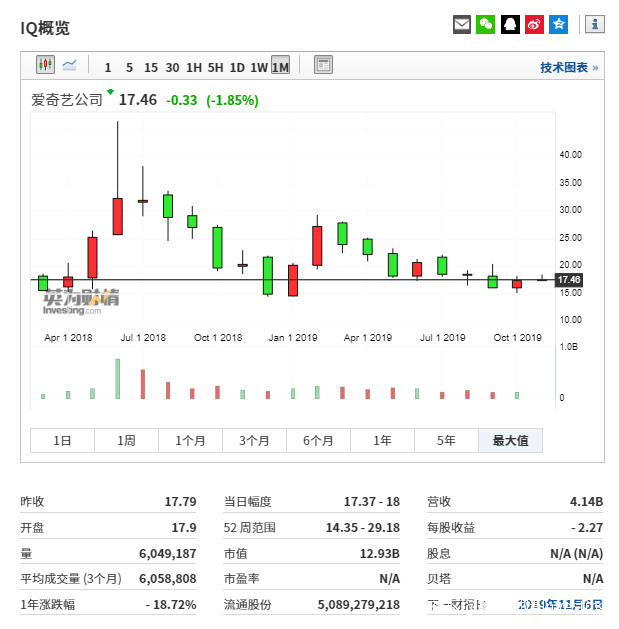619x629 pixels.
Task: Click the -0.33 price change value
Action: (x=182, y=100)
